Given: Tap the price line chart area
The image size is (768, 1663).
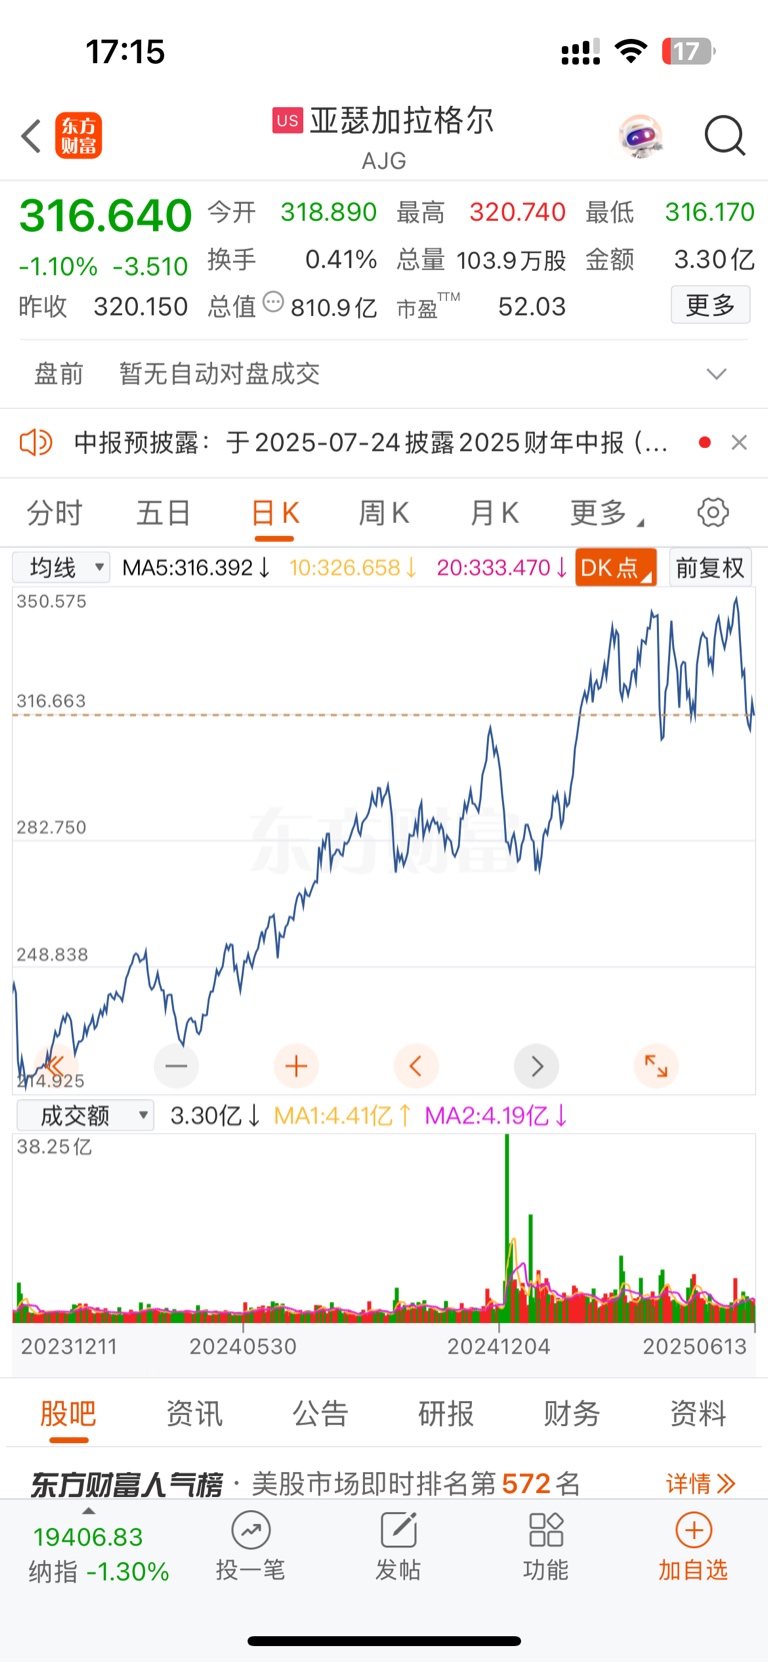Looking at the screenshot, I should click(x=384, y=840).
